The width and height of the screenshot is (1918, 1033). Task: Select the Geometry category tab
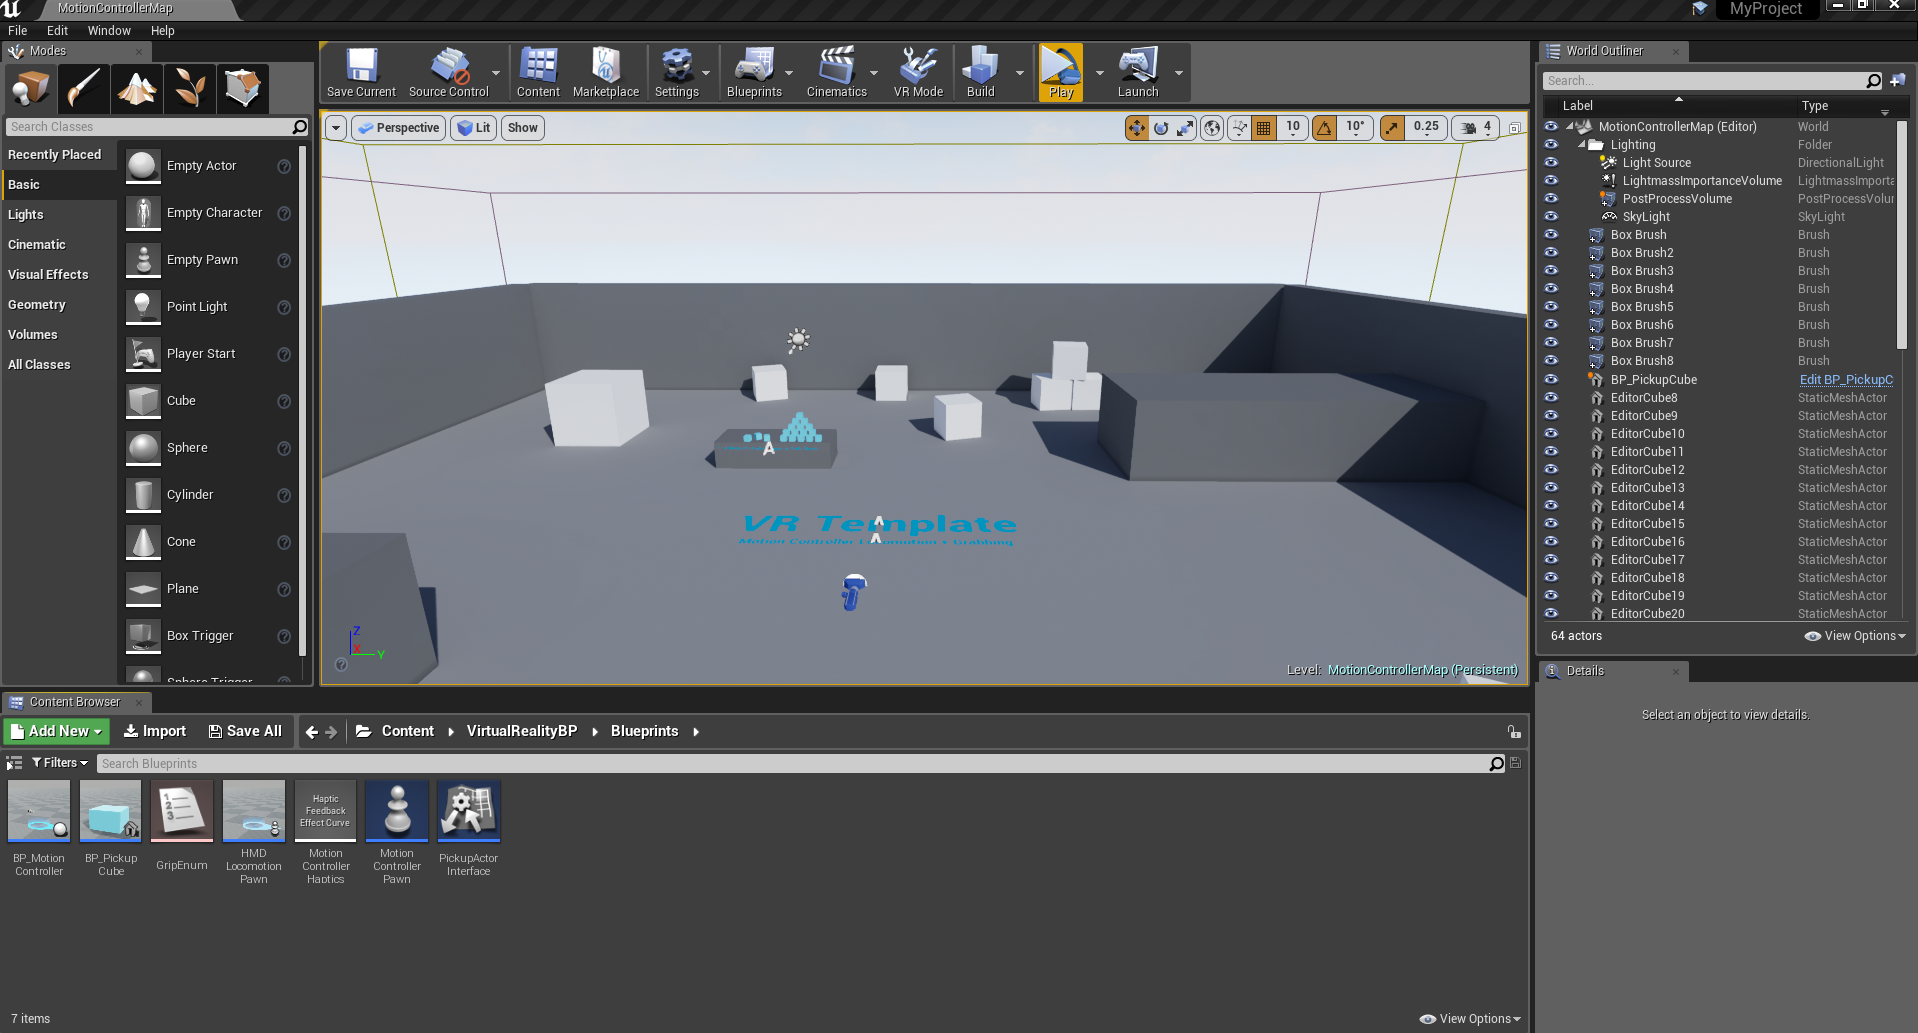tap(59, 305)
